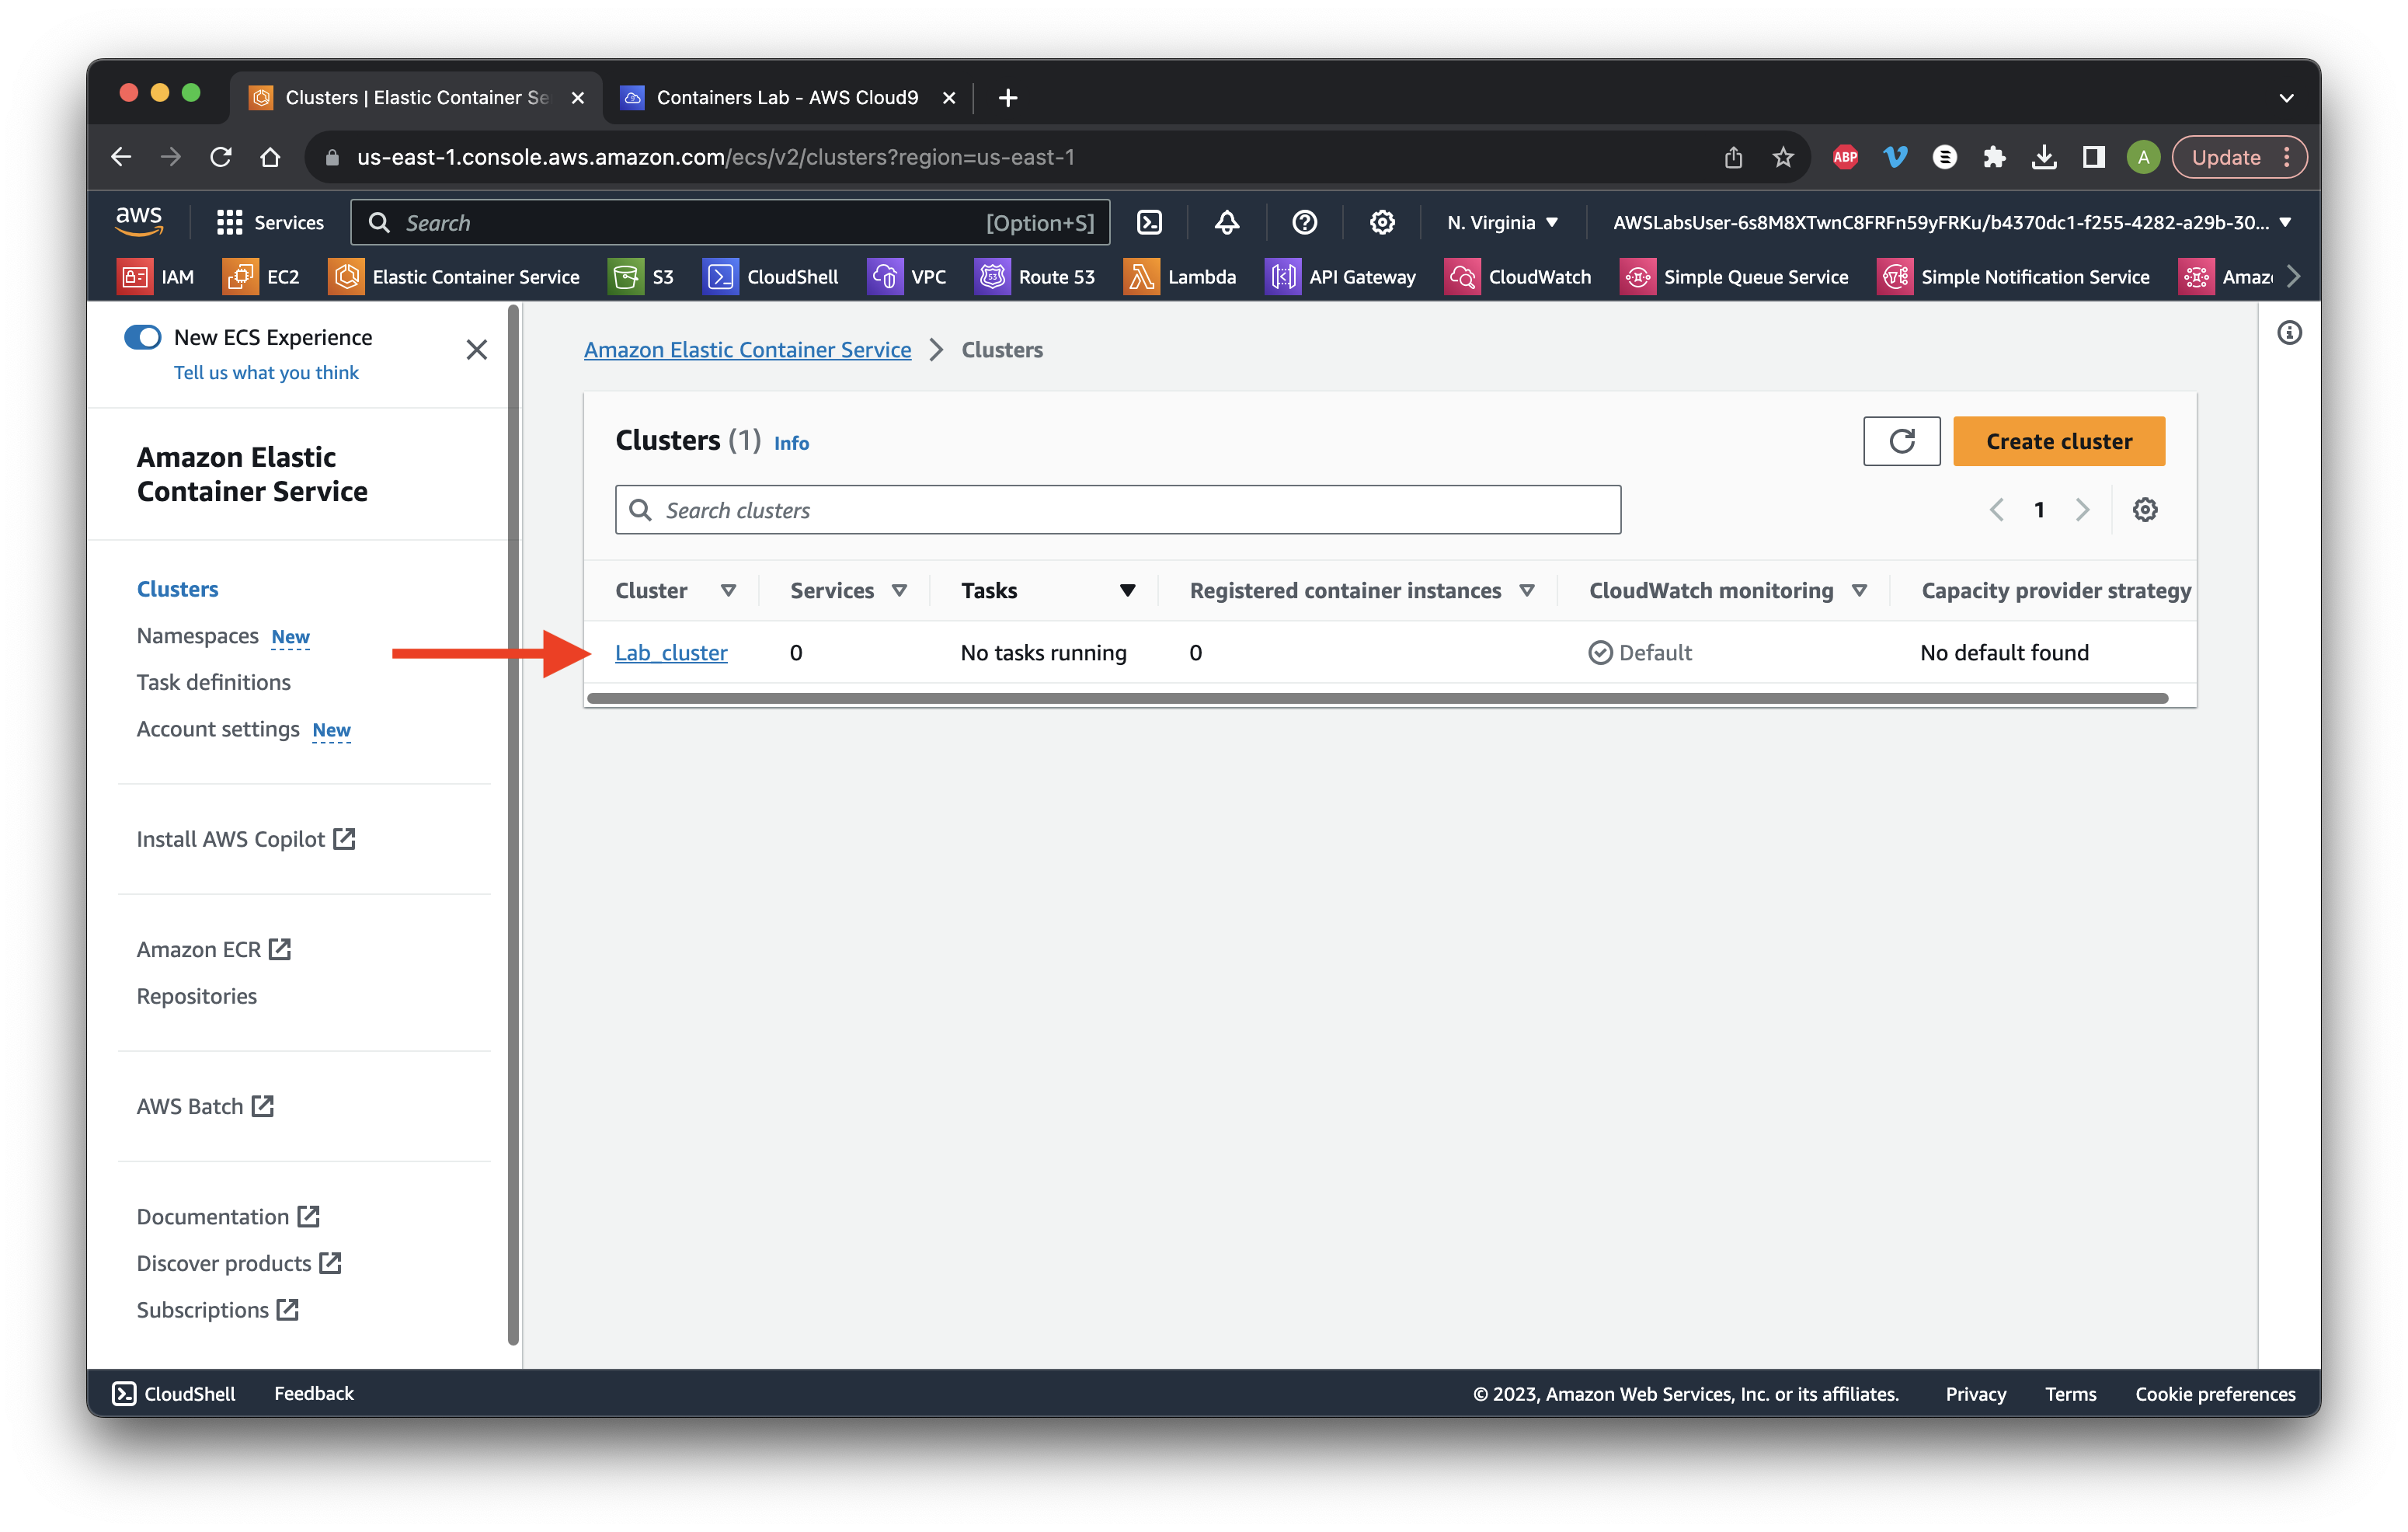Sort by Services column
Viewport: 2408px width, 1532px height.
[x=900, y=591]
